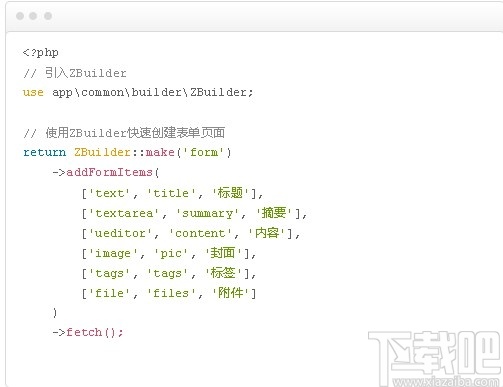Click the 'use' keyword
This screenshot has width=503, height=387.
click(33, 92)
